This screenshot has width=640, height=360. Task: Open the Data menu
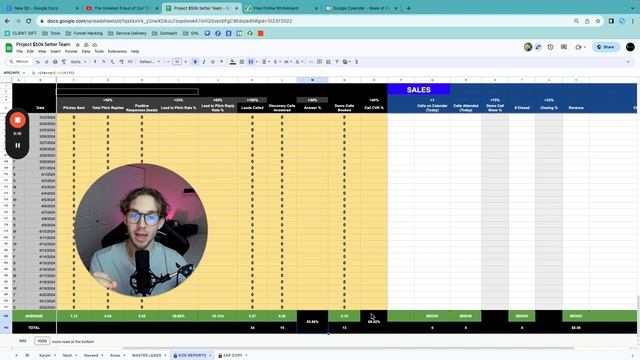86,51
